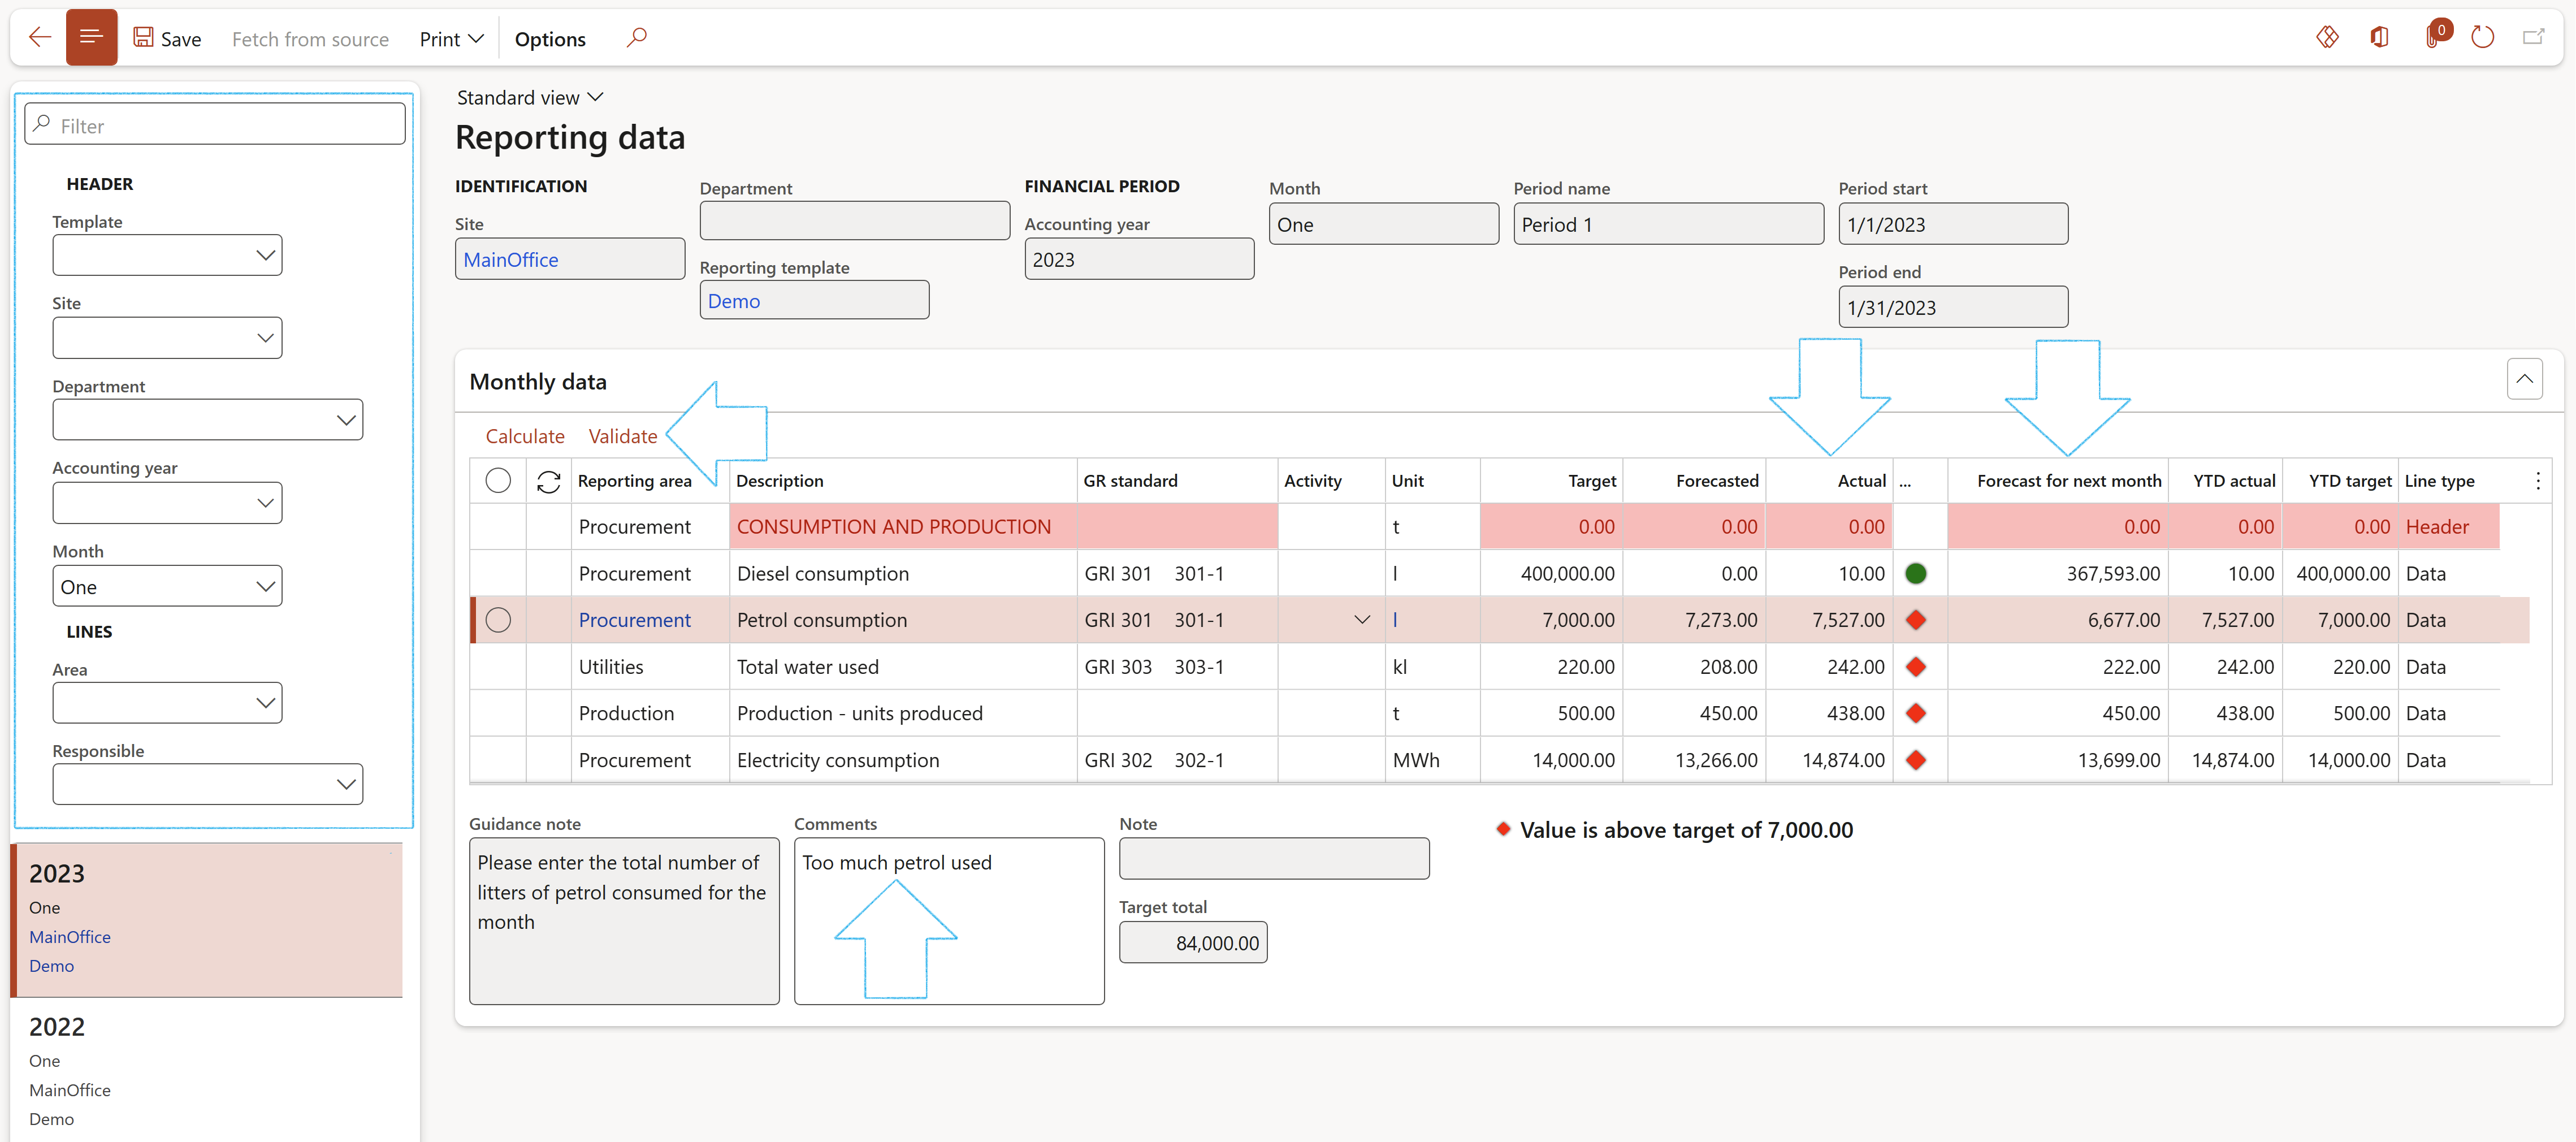Open search with the magnifier icon
The width and height of the screenshot is (2576, 1142).
[x=636, y=38]
